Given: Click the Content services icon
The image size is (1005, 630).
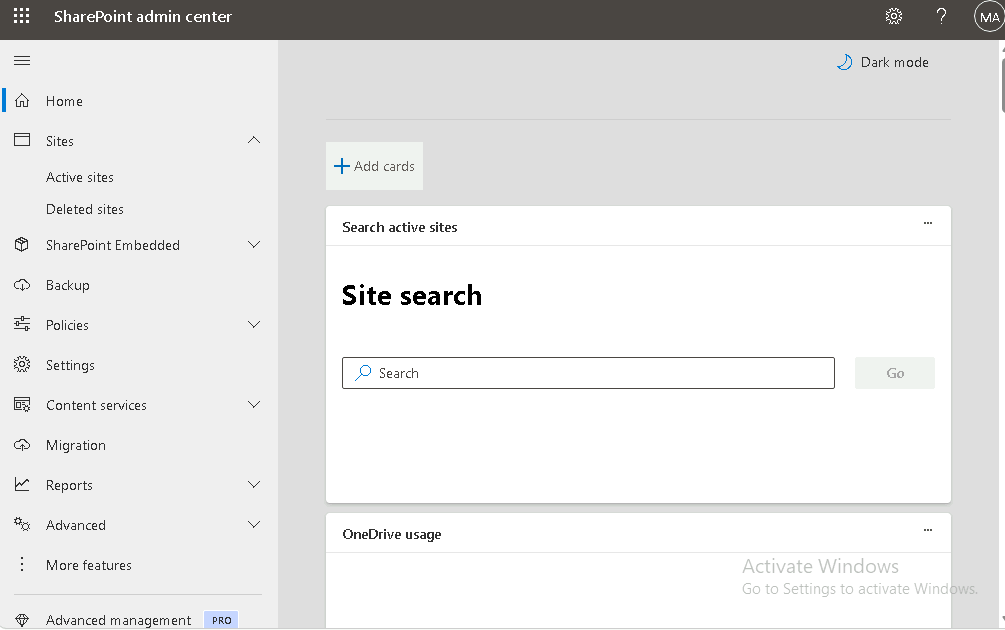Looking at the screenshot, I should click(x=22, y=404).
